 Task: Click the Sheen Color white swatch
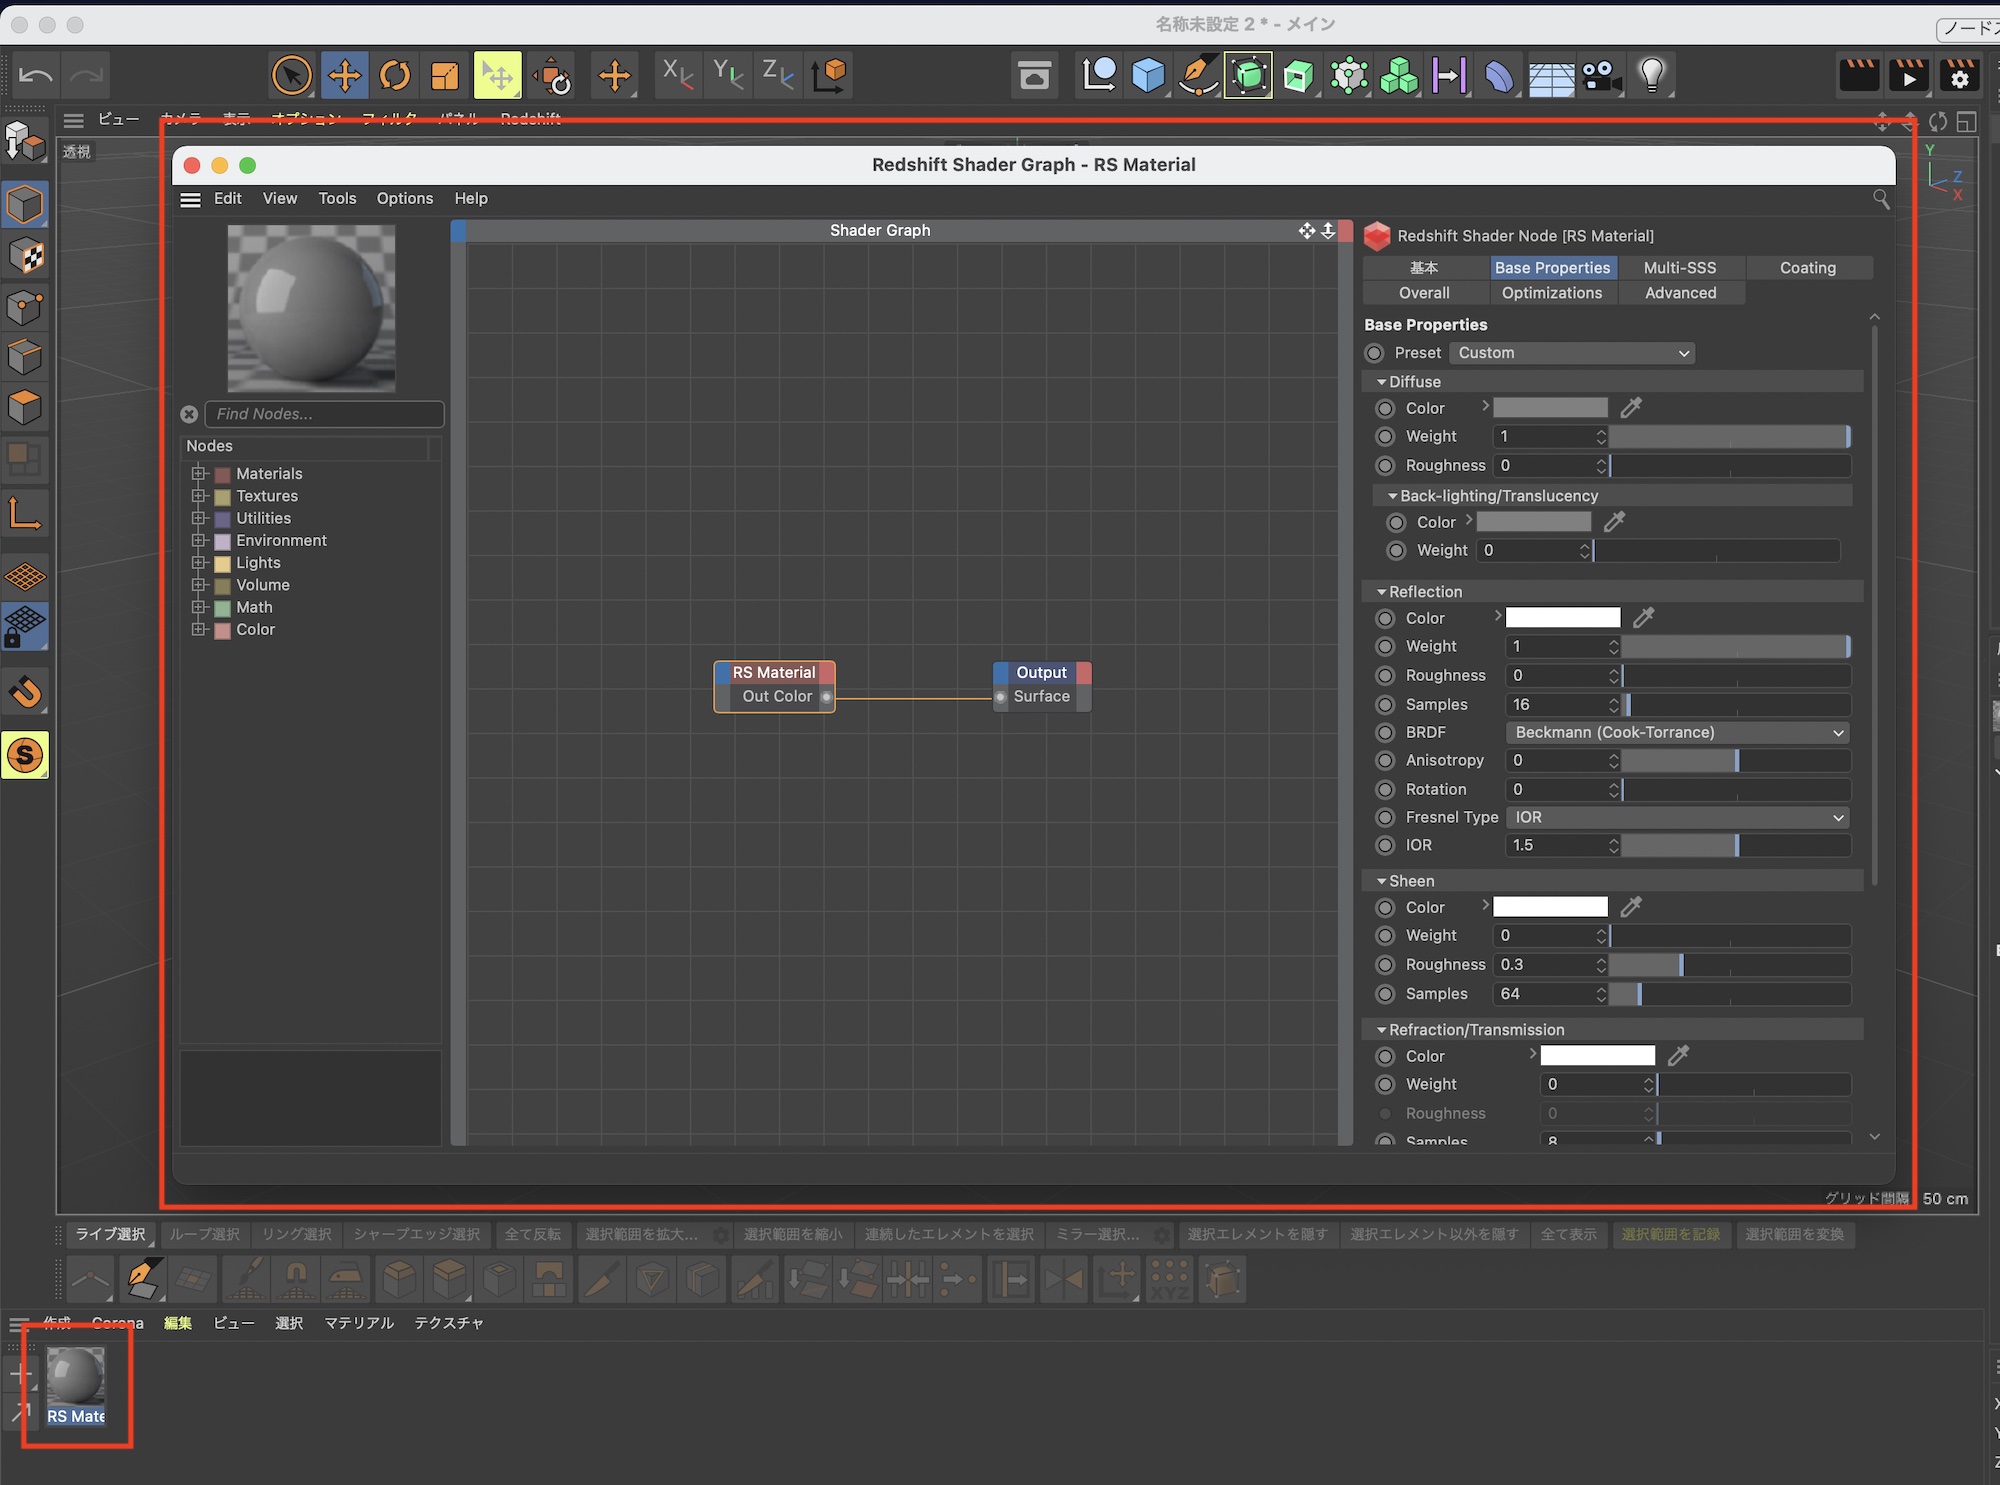(1550, 908)
